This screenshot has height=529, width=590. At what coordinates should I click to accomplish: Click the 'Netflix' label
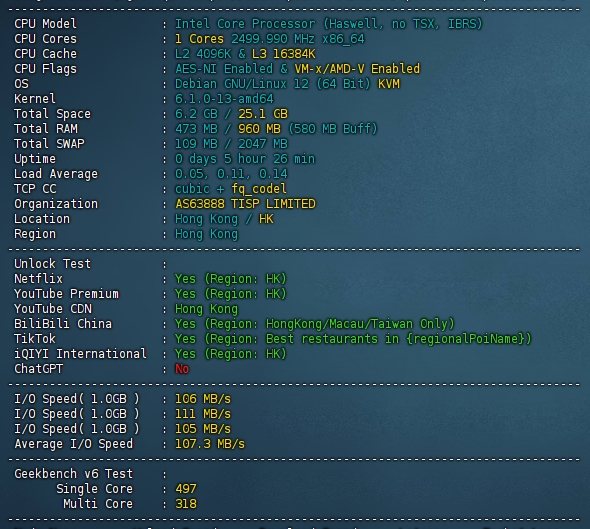[x=38, y=279]
